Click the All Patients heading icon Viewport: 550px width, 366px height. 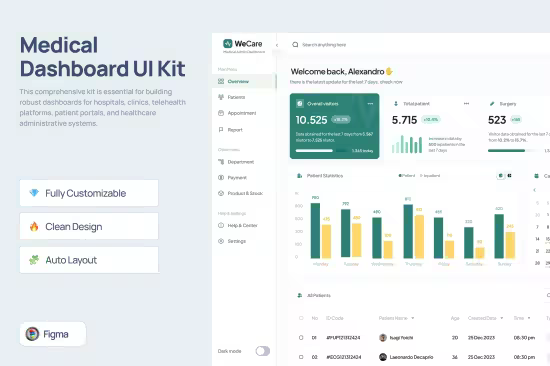(x=300, y=295)
